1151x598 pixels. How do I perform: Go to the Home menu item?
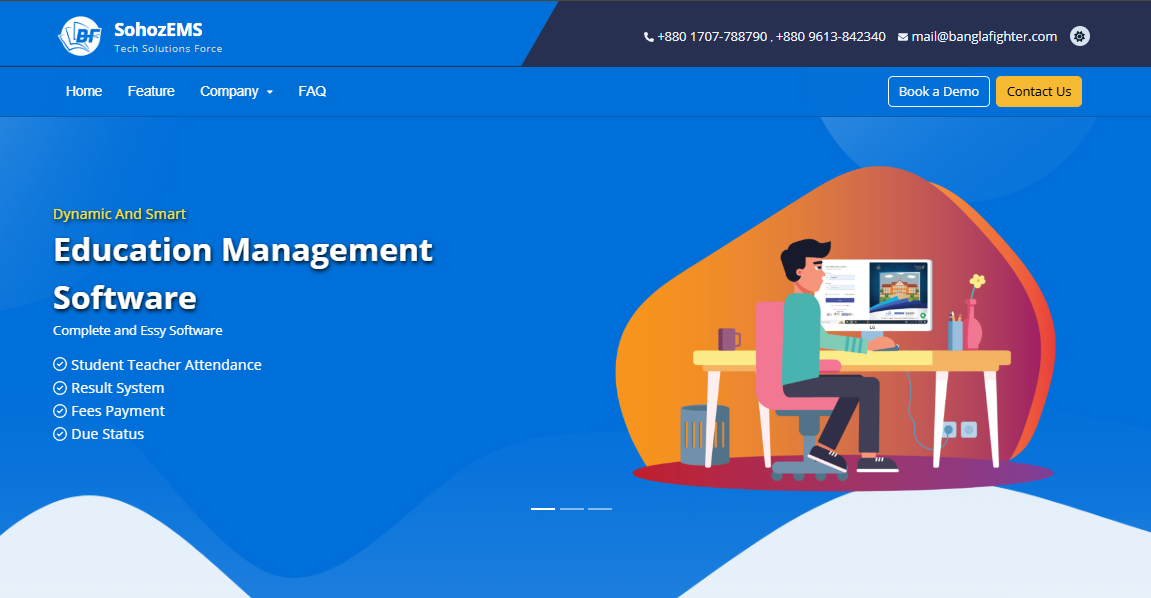[x=84, y=91]
